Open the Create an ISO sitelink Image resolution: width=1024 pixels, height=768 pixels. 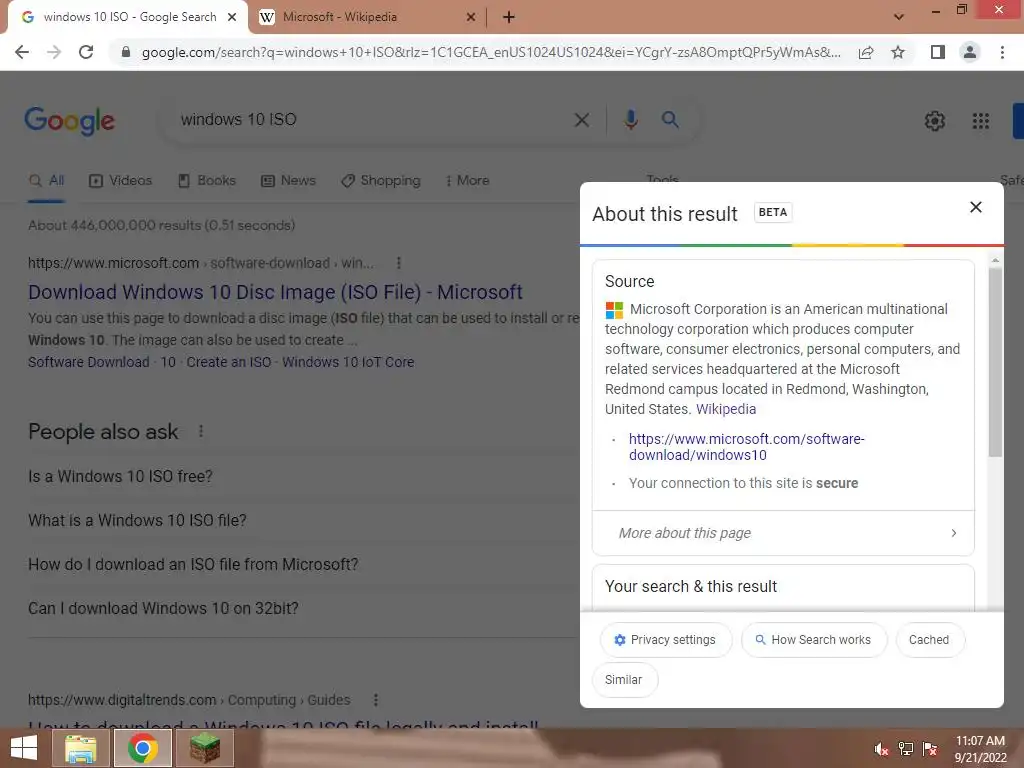point(229,362)
